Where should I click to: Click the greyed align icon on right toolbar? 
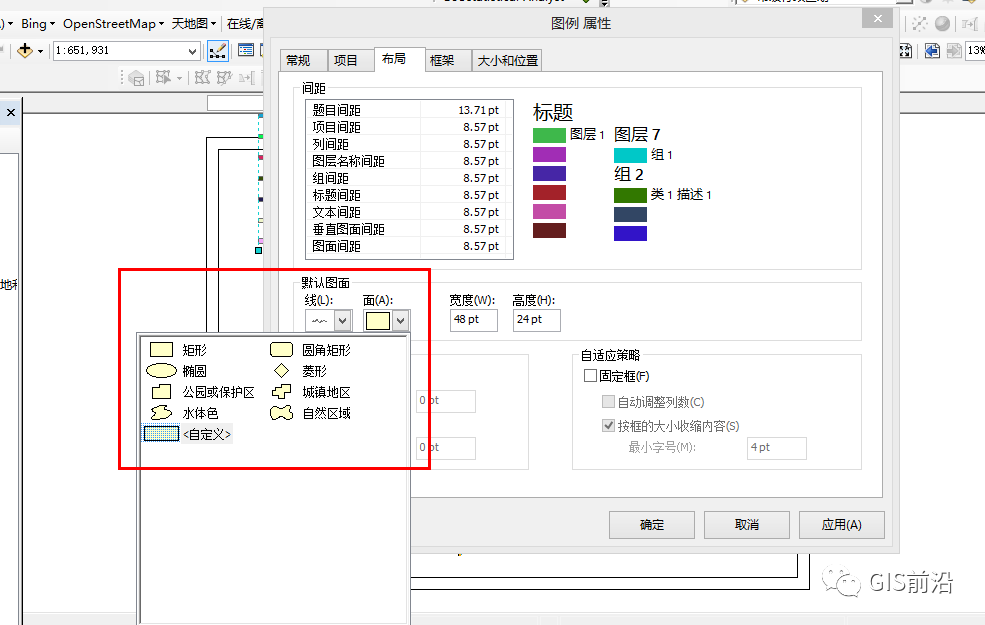pyautogui.click(x=970, y=24)
